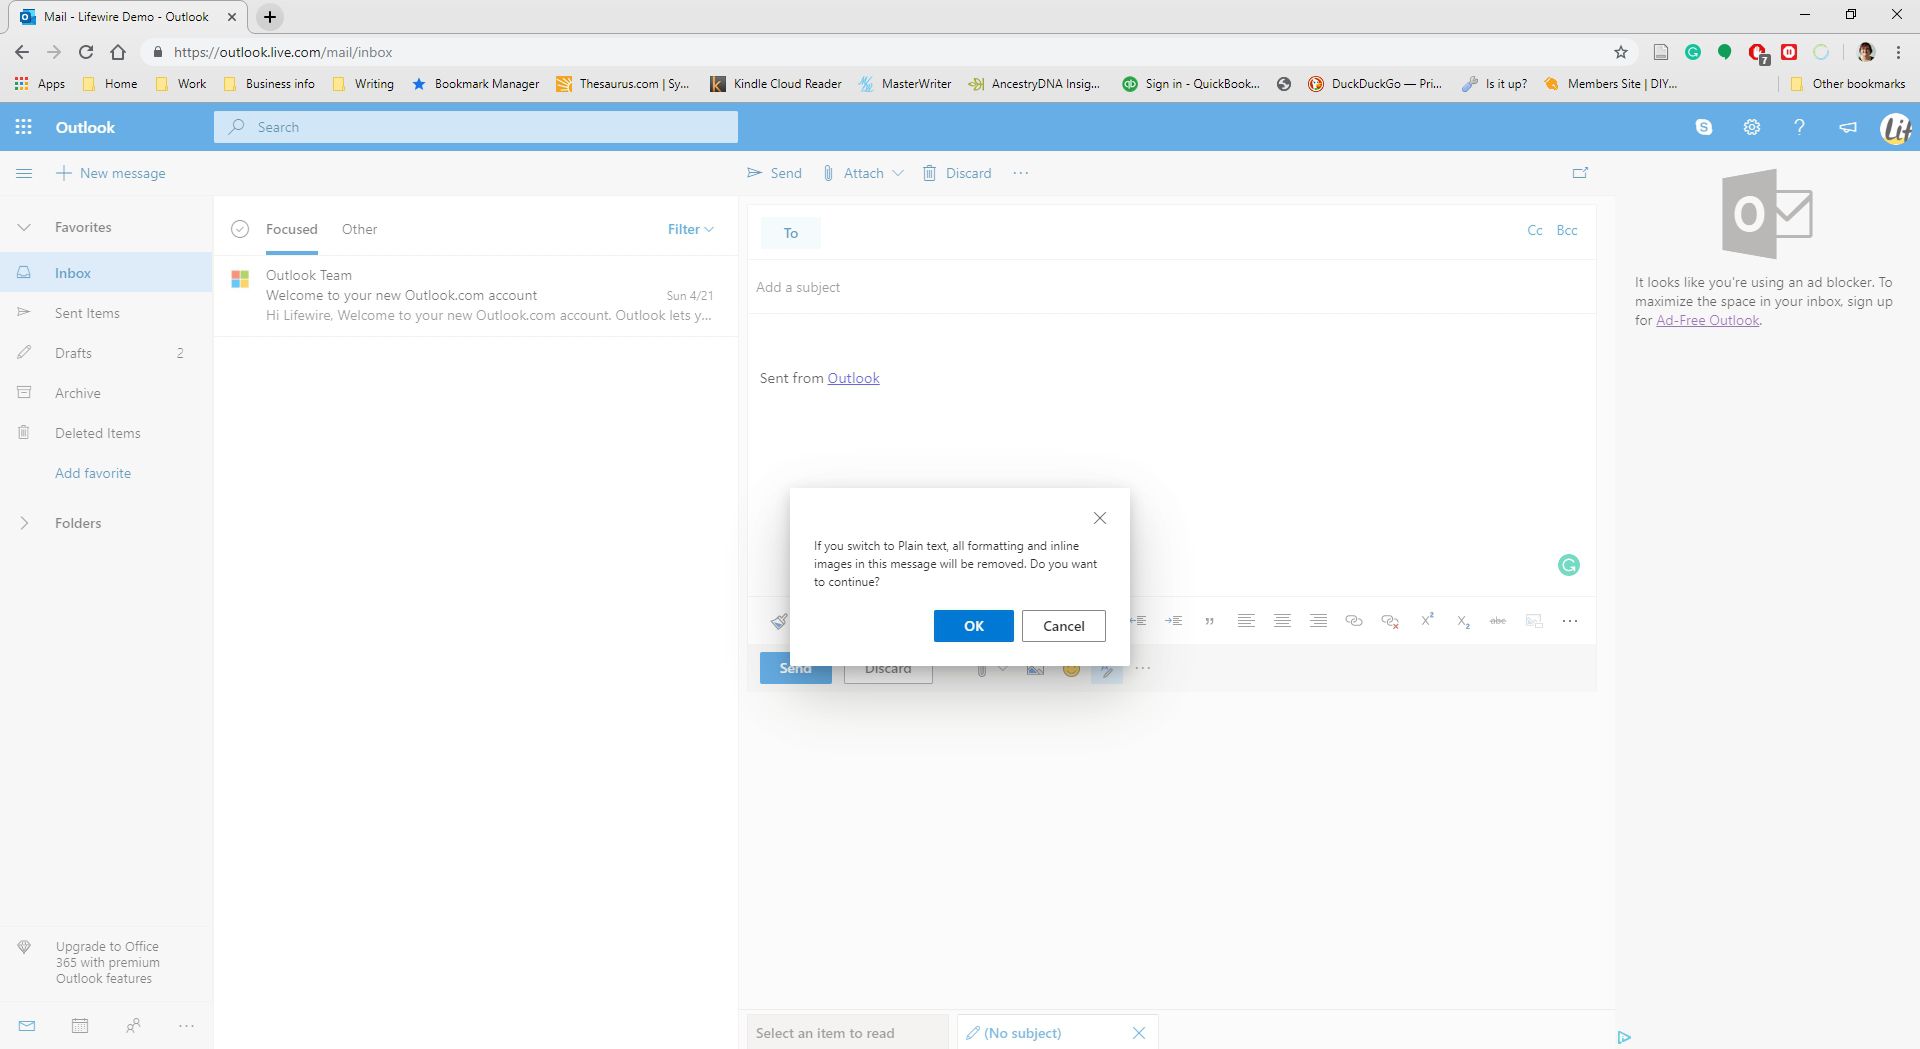Reload the page in Chrome

click(86, 52)
